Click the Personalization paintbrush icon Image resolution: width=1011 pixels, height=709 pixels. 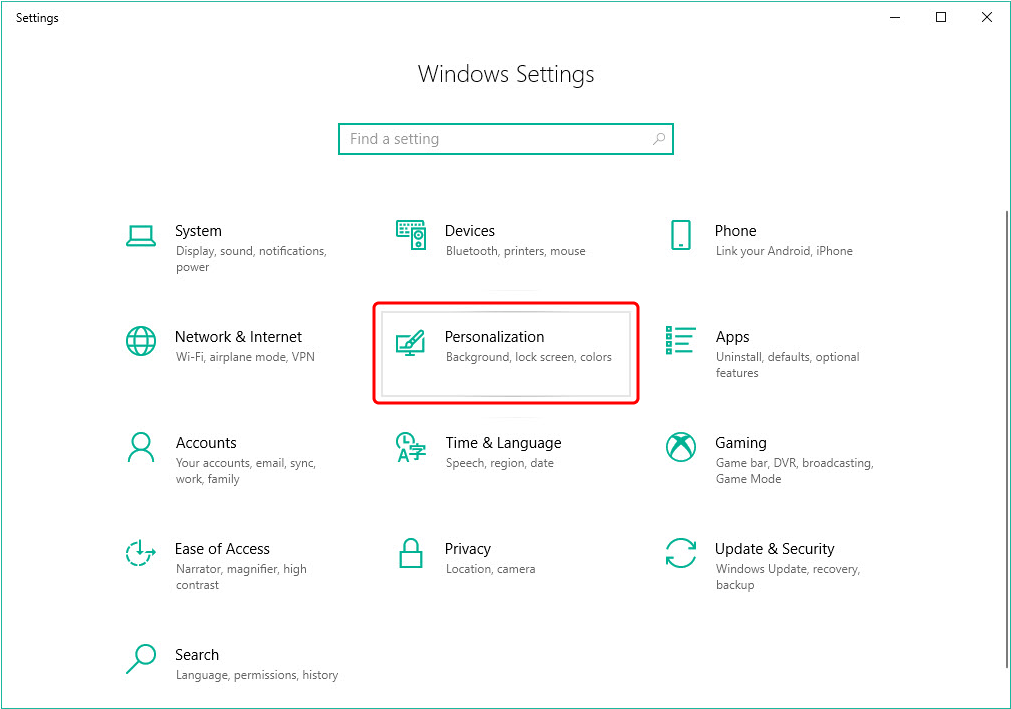[x=411, y=343]
